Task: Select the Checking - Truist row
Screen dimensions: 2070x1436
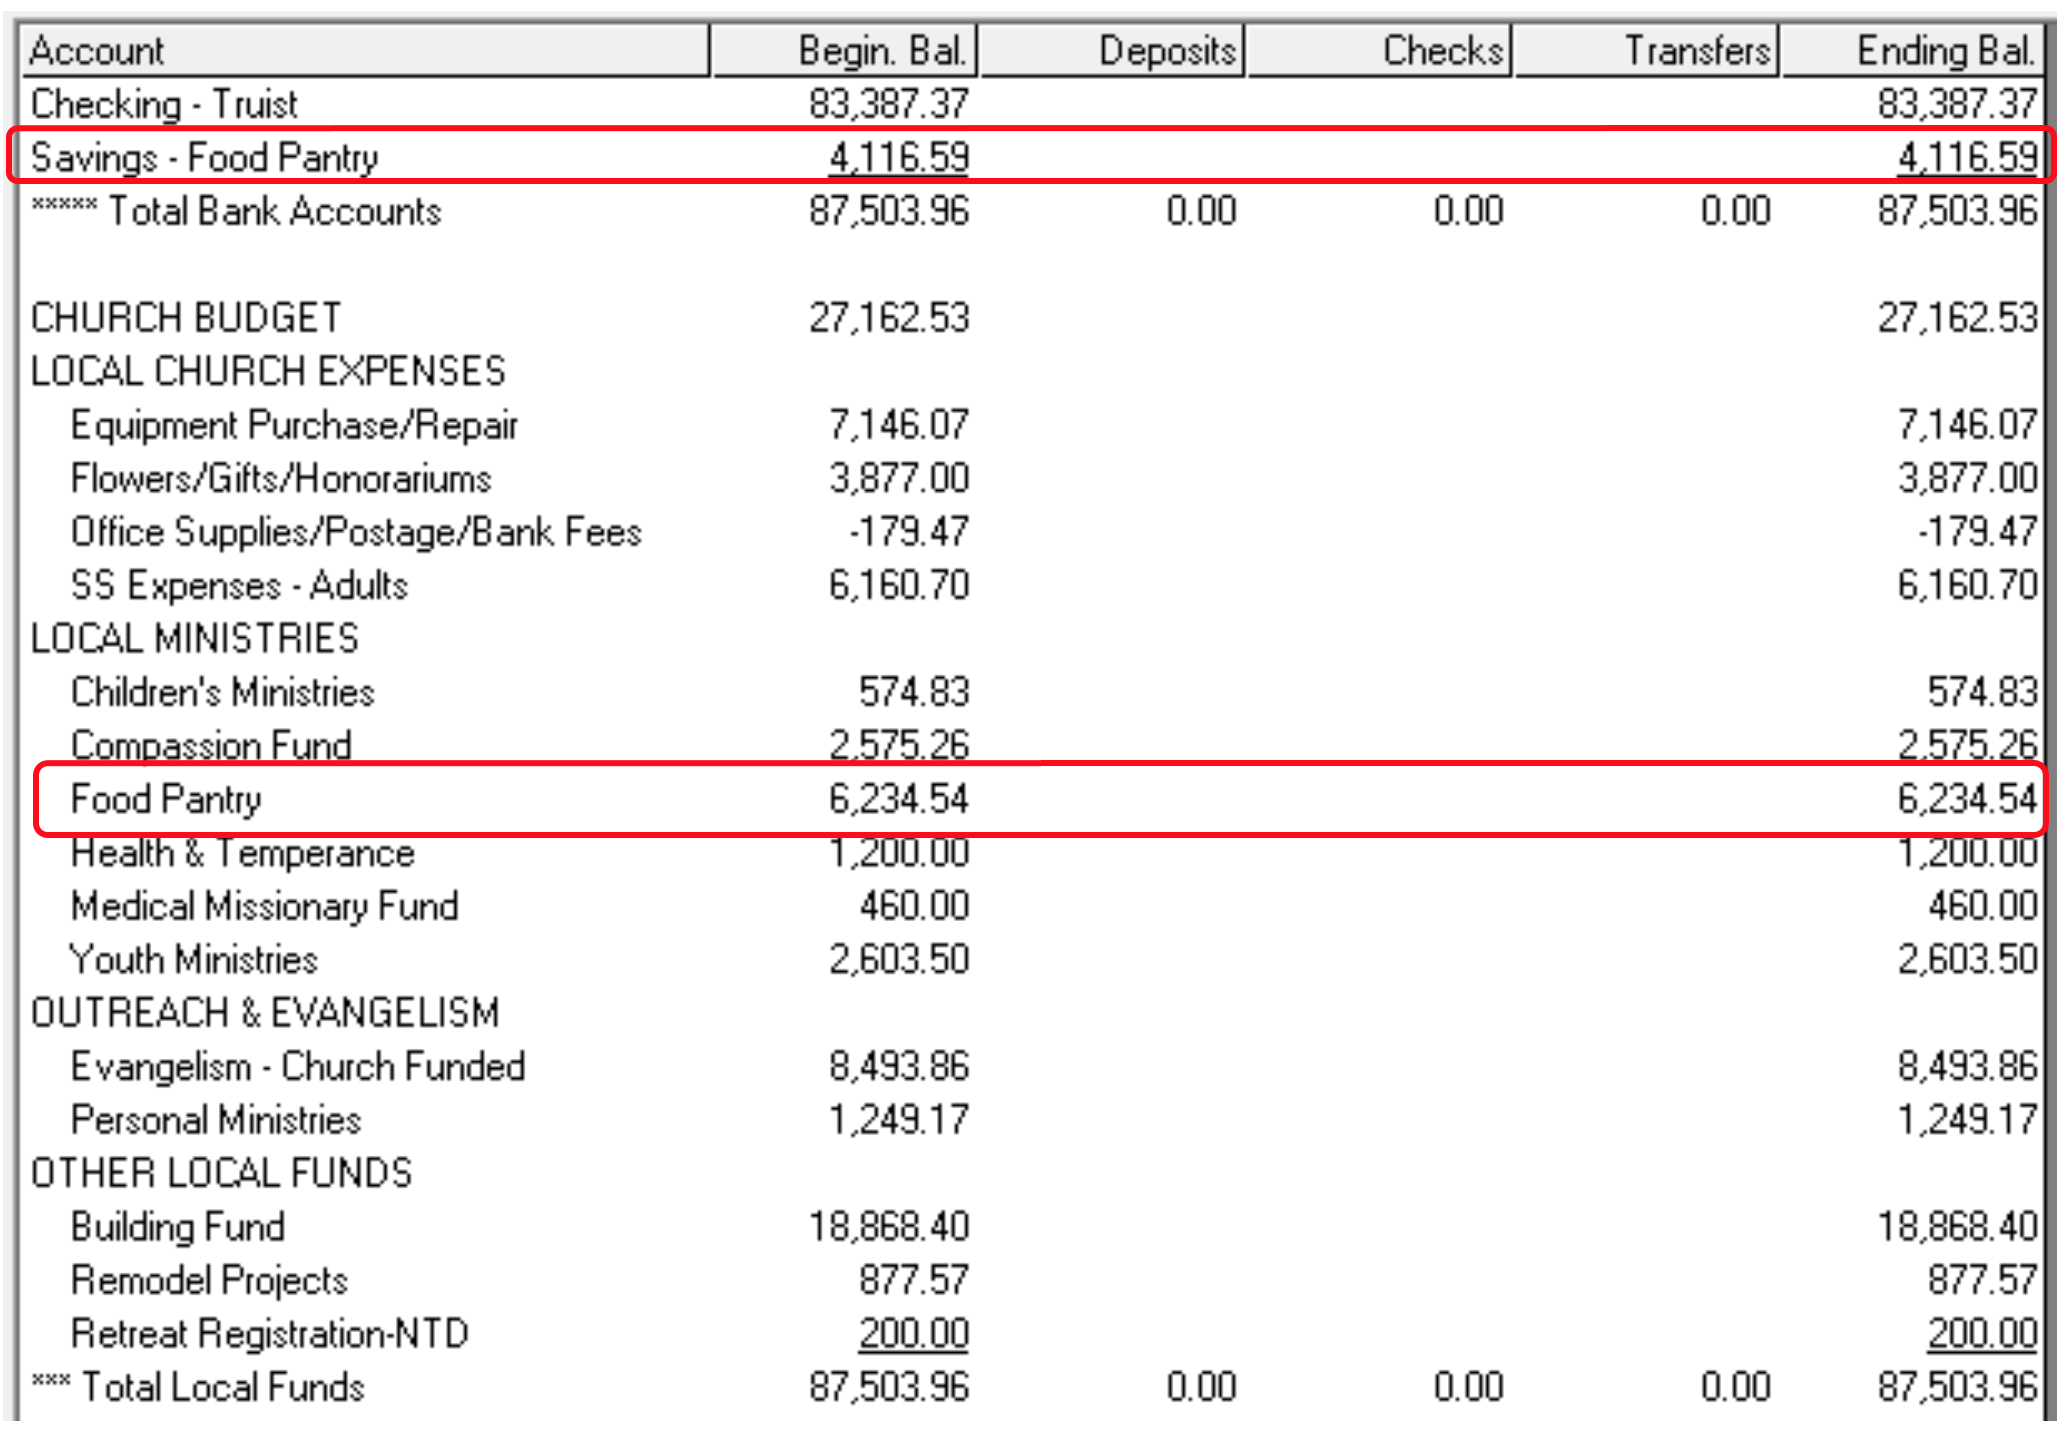Action: (x=165, y=104)
